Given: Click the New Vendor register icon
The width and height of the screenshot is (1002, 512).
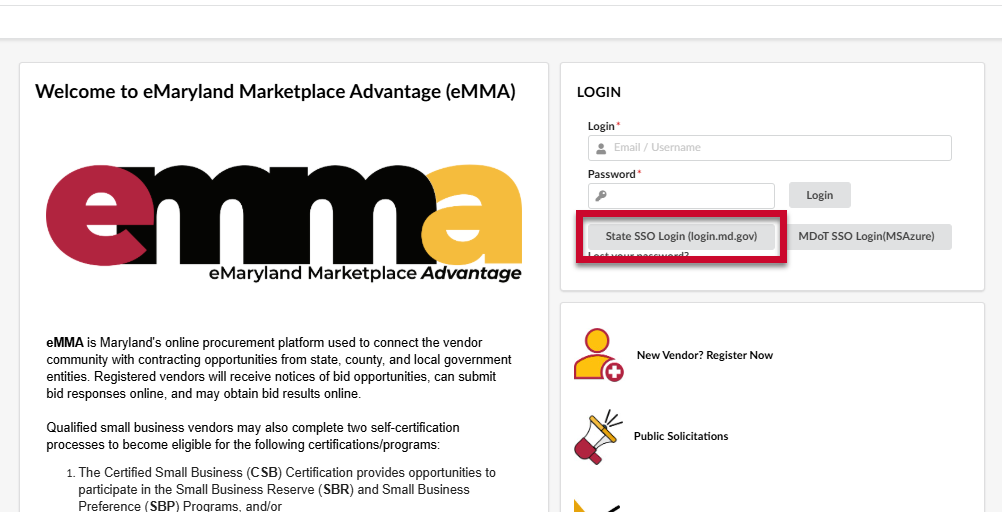Looking at the screenshot, I should pyautogui.click(x=599, y=355).
